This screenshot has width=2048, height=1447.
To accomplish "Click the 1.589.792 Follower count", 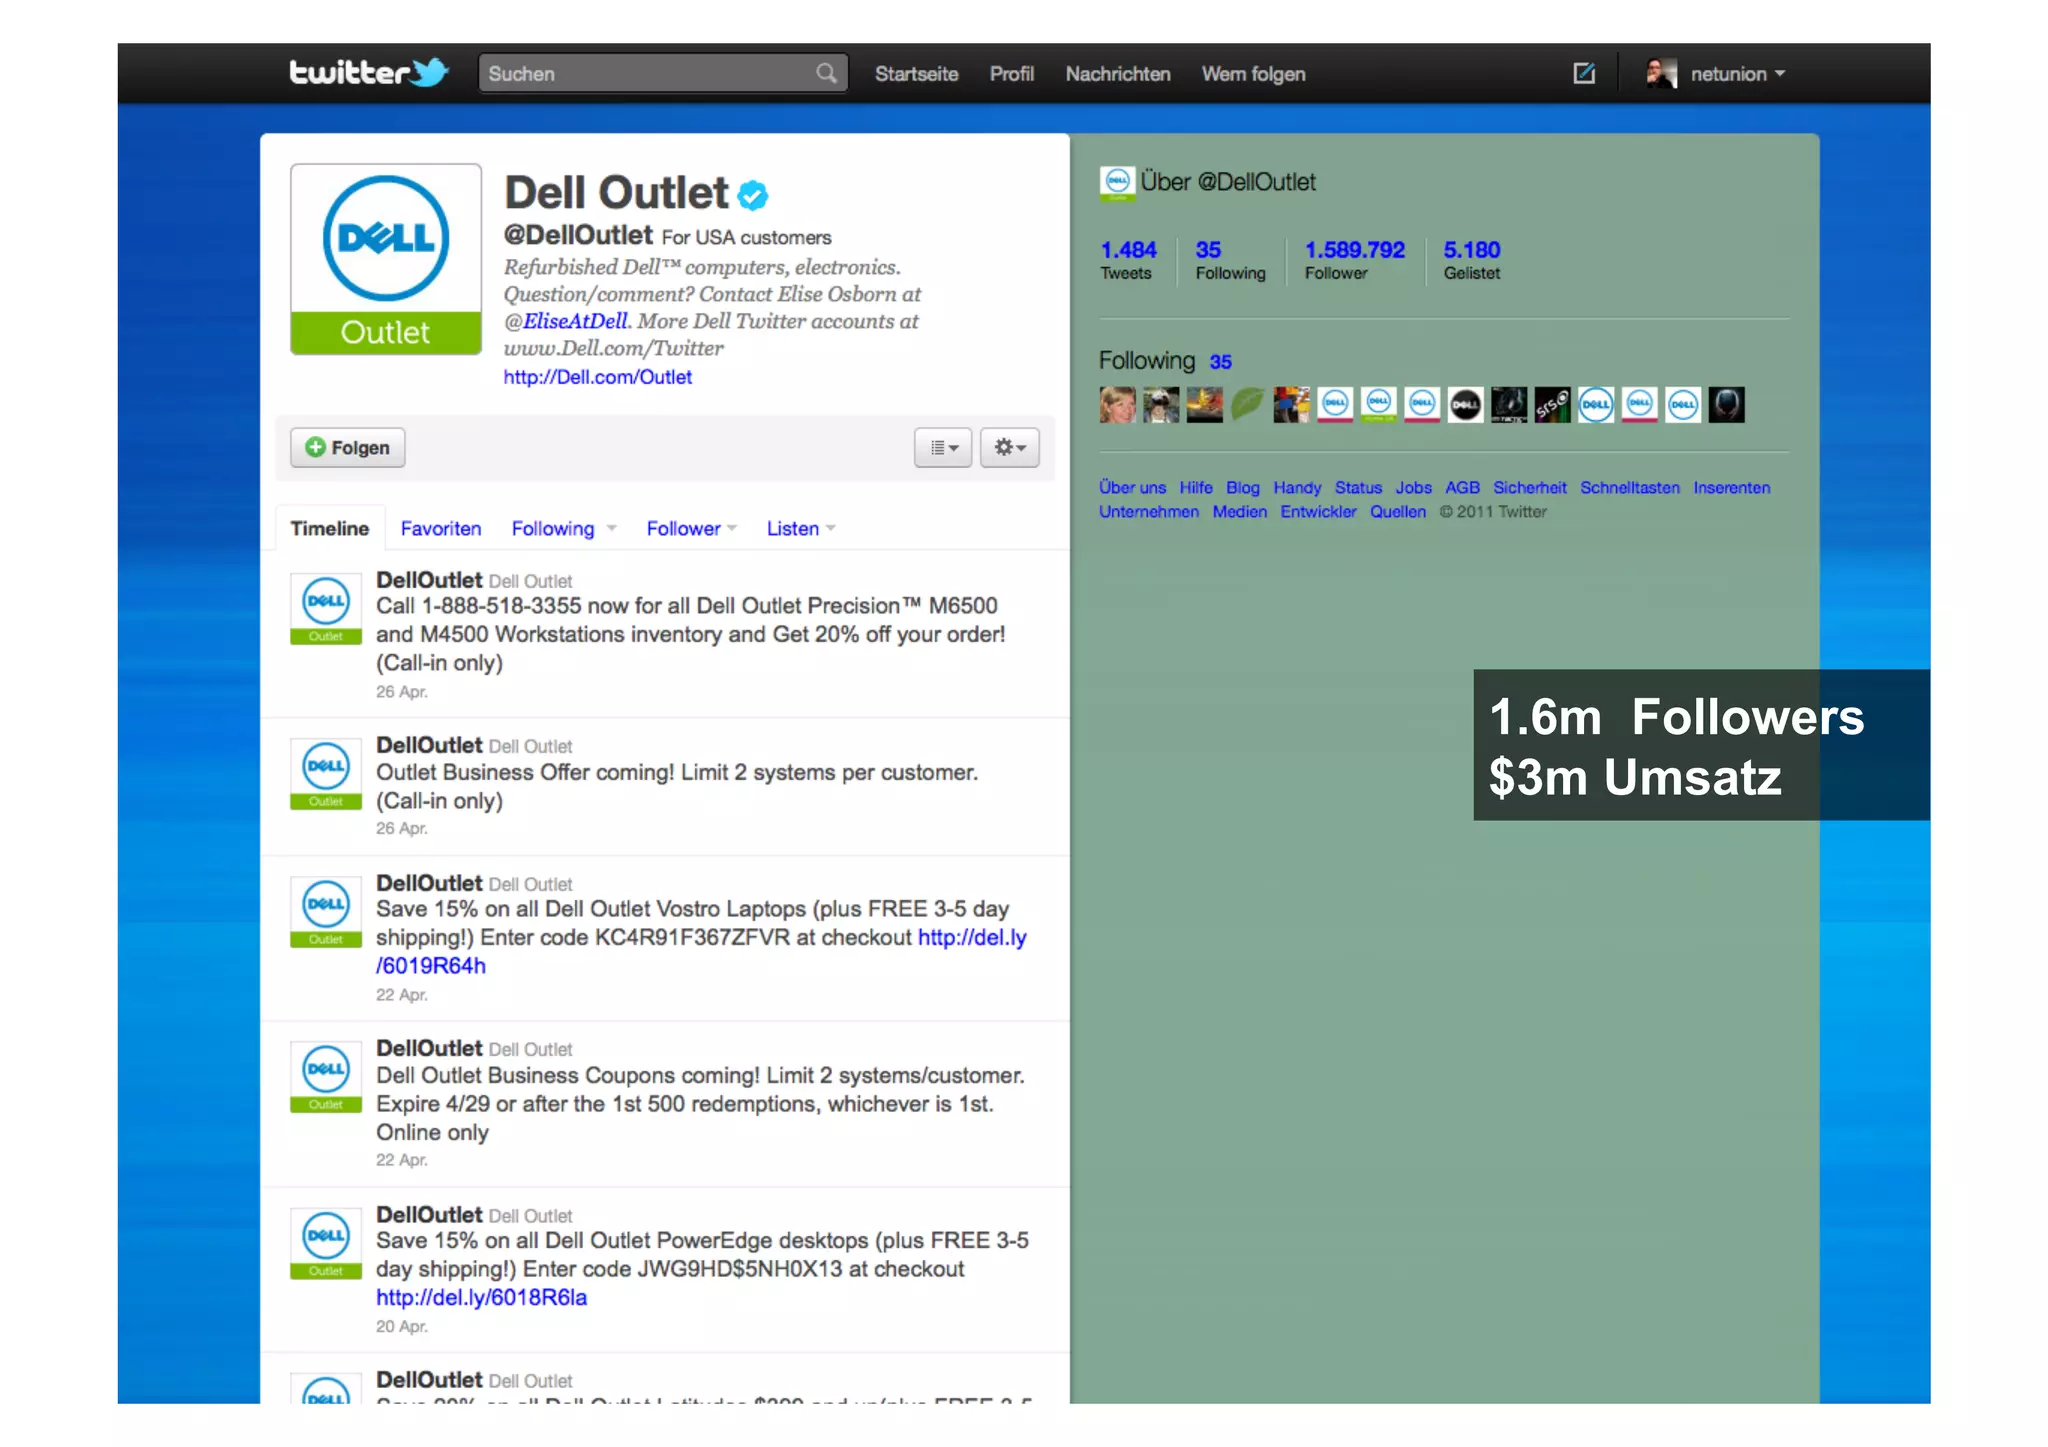I will pyautogui.click(x=1354, y=260).
